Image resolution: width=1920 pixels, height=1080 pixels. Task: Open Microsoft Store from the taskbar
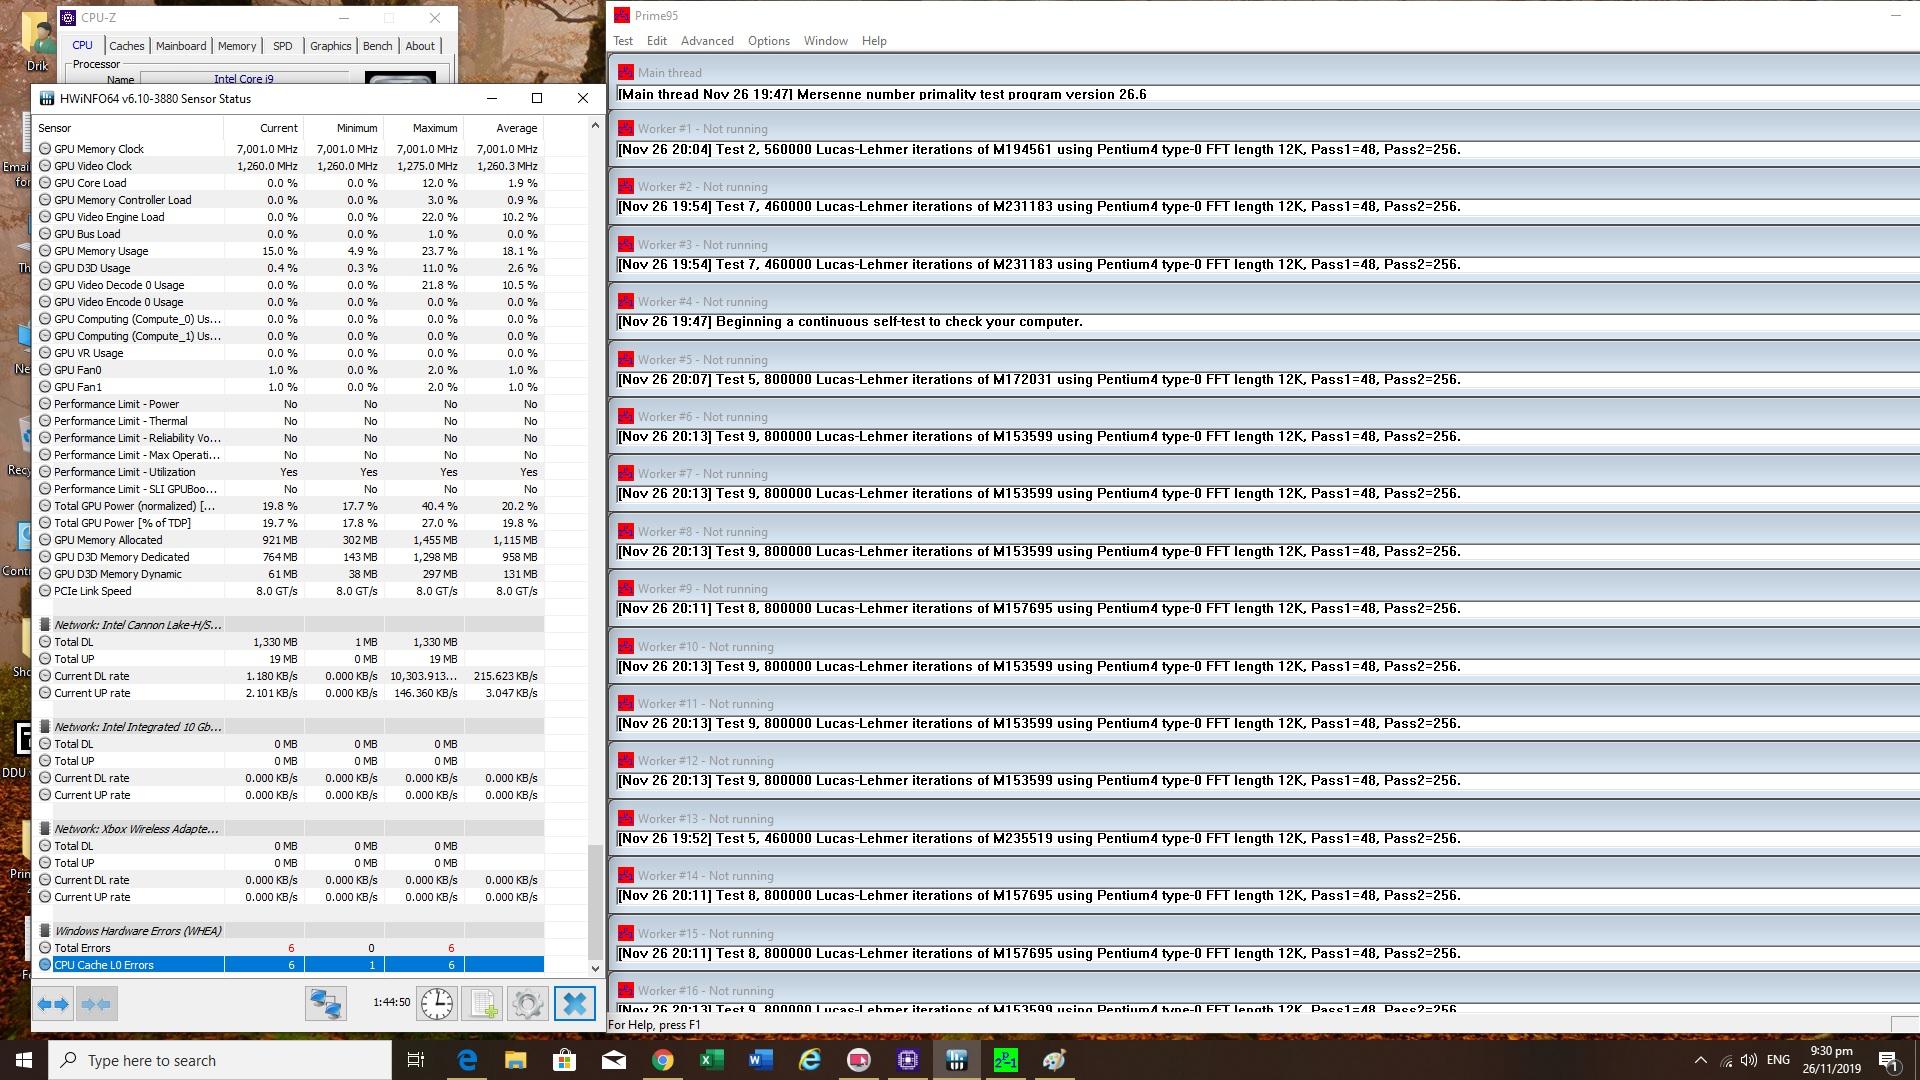[x=565, y=1060]
